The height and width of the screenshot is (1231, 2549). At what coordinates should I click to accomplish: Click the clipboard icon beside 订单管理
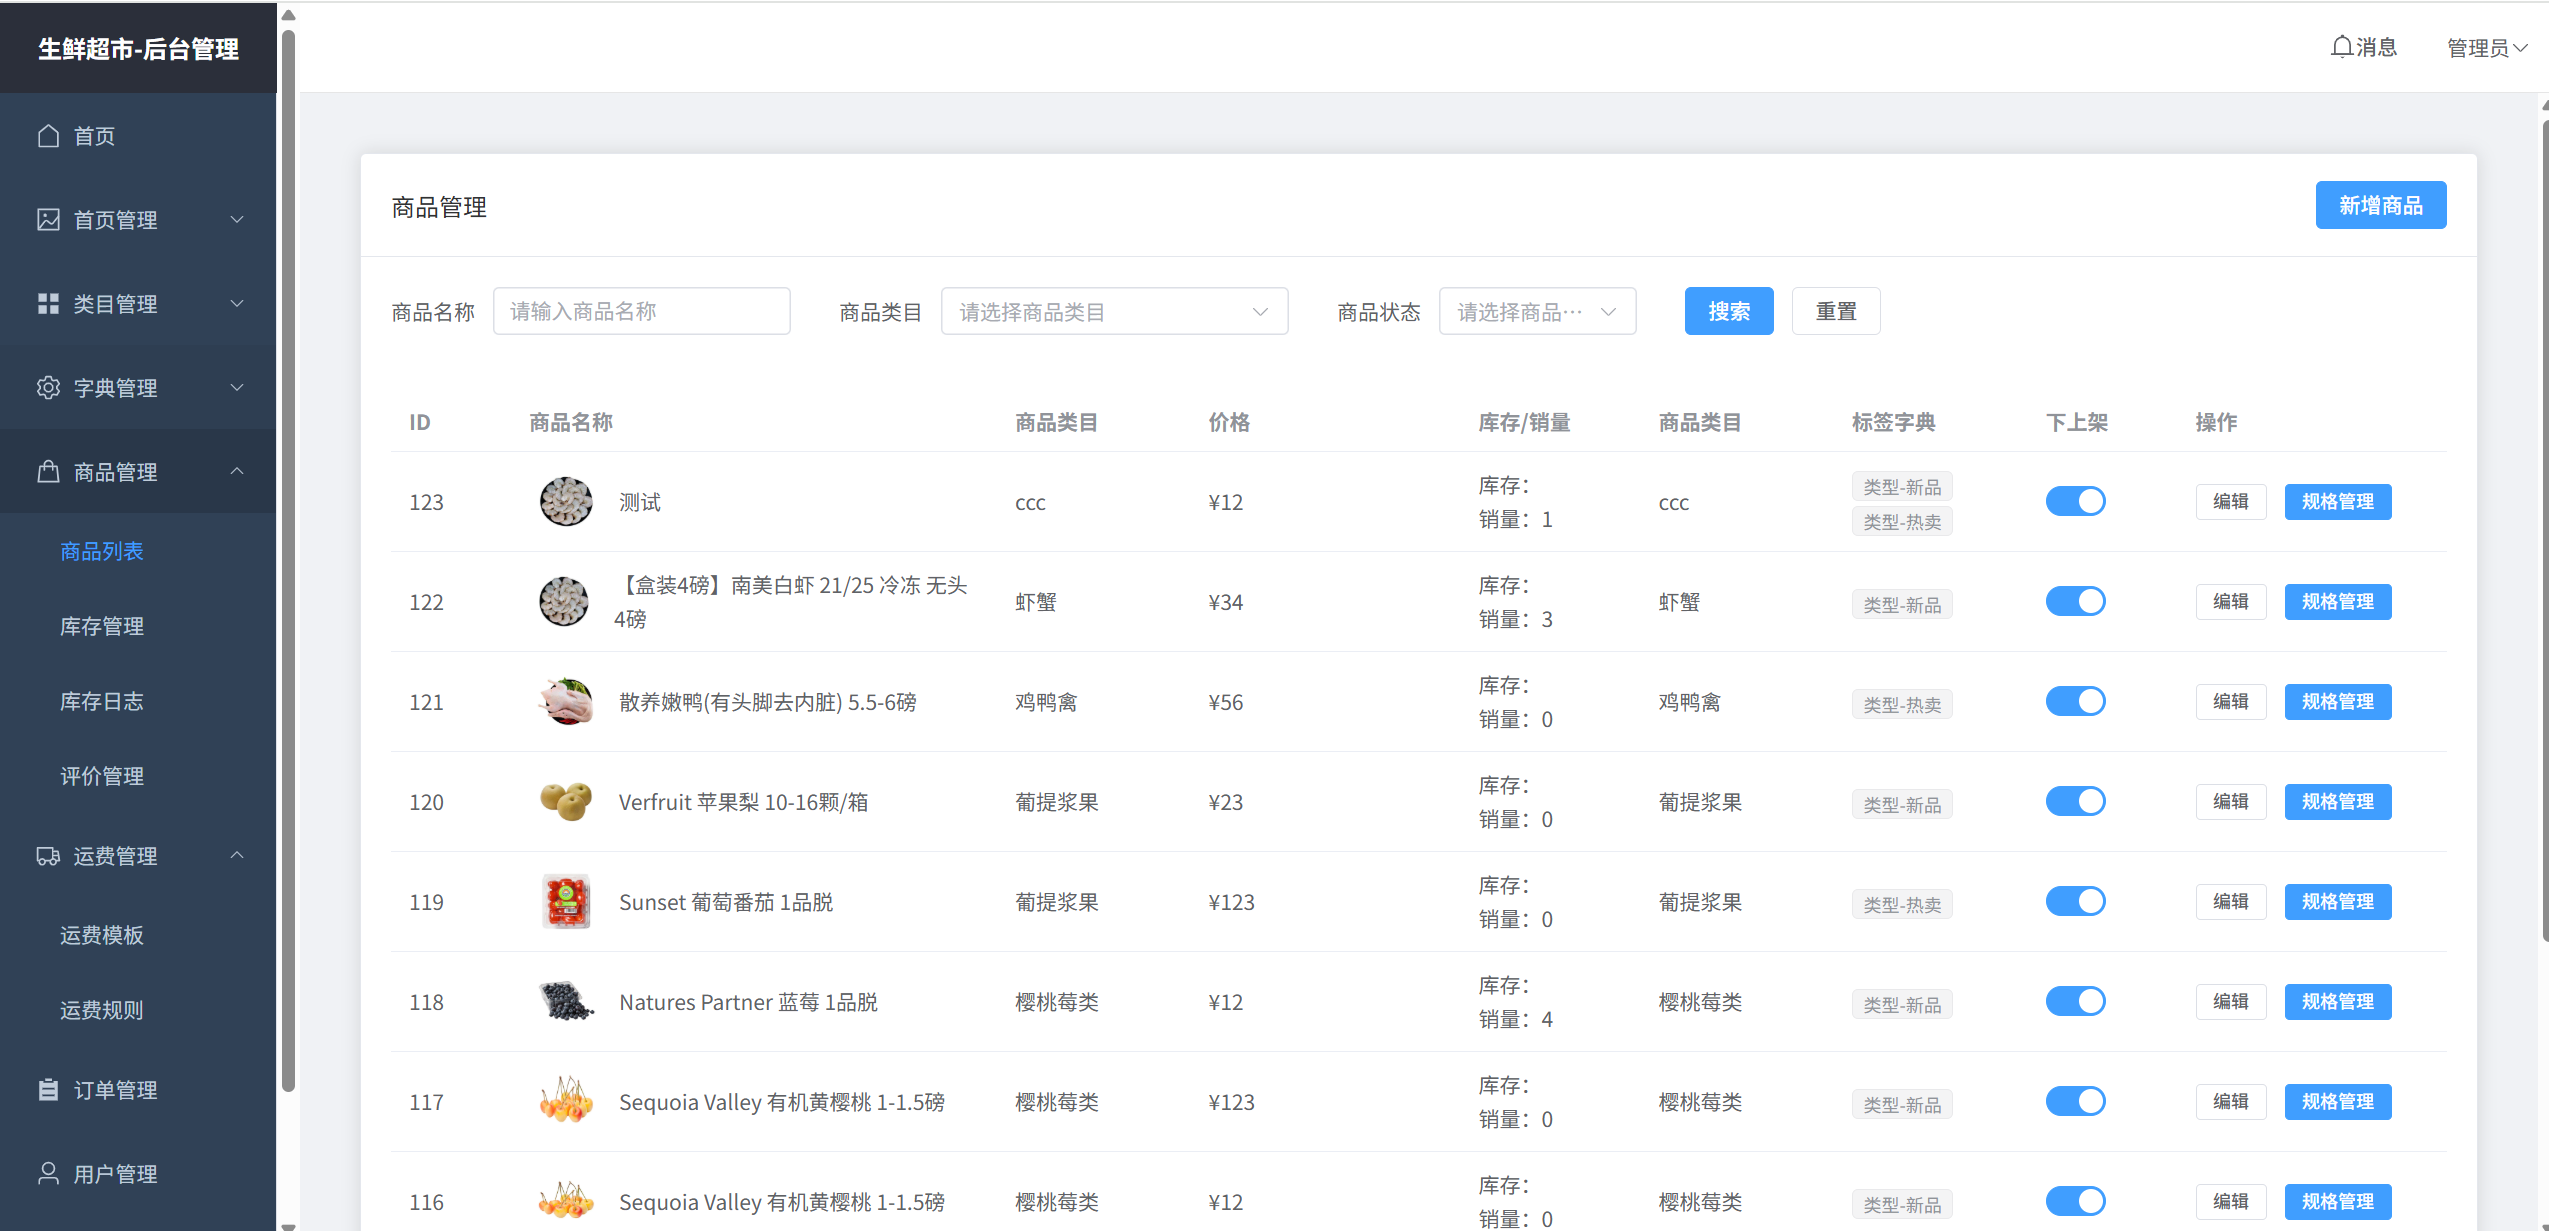48,1090
